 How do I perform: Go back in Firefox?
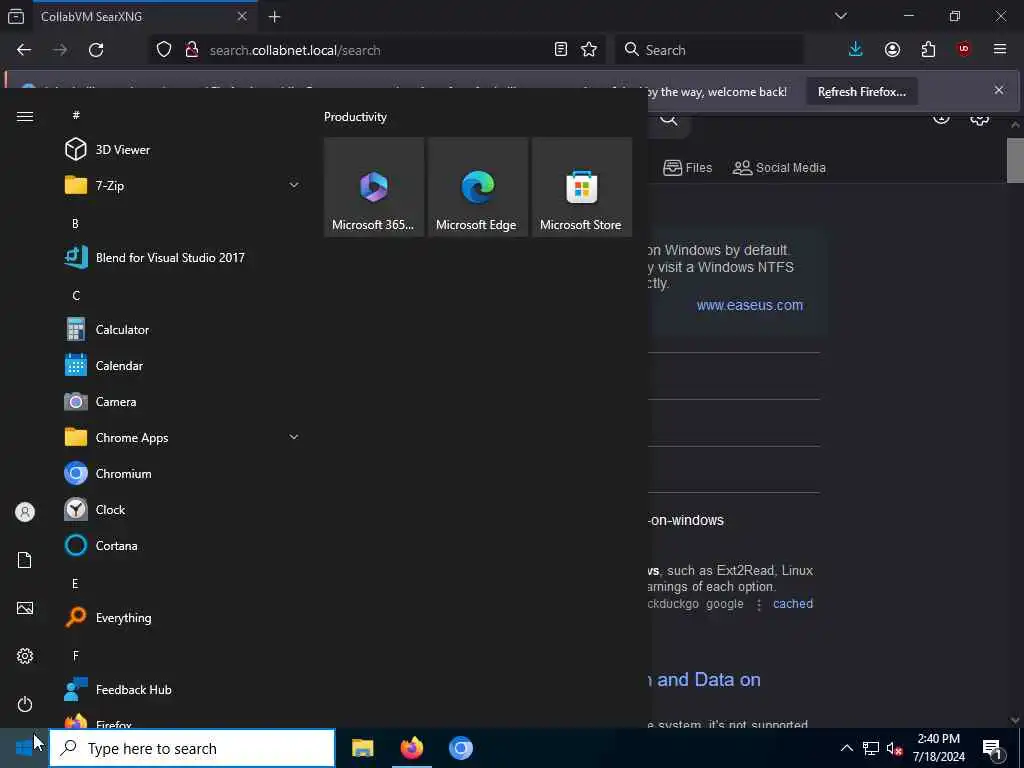[x=24, y=50]
